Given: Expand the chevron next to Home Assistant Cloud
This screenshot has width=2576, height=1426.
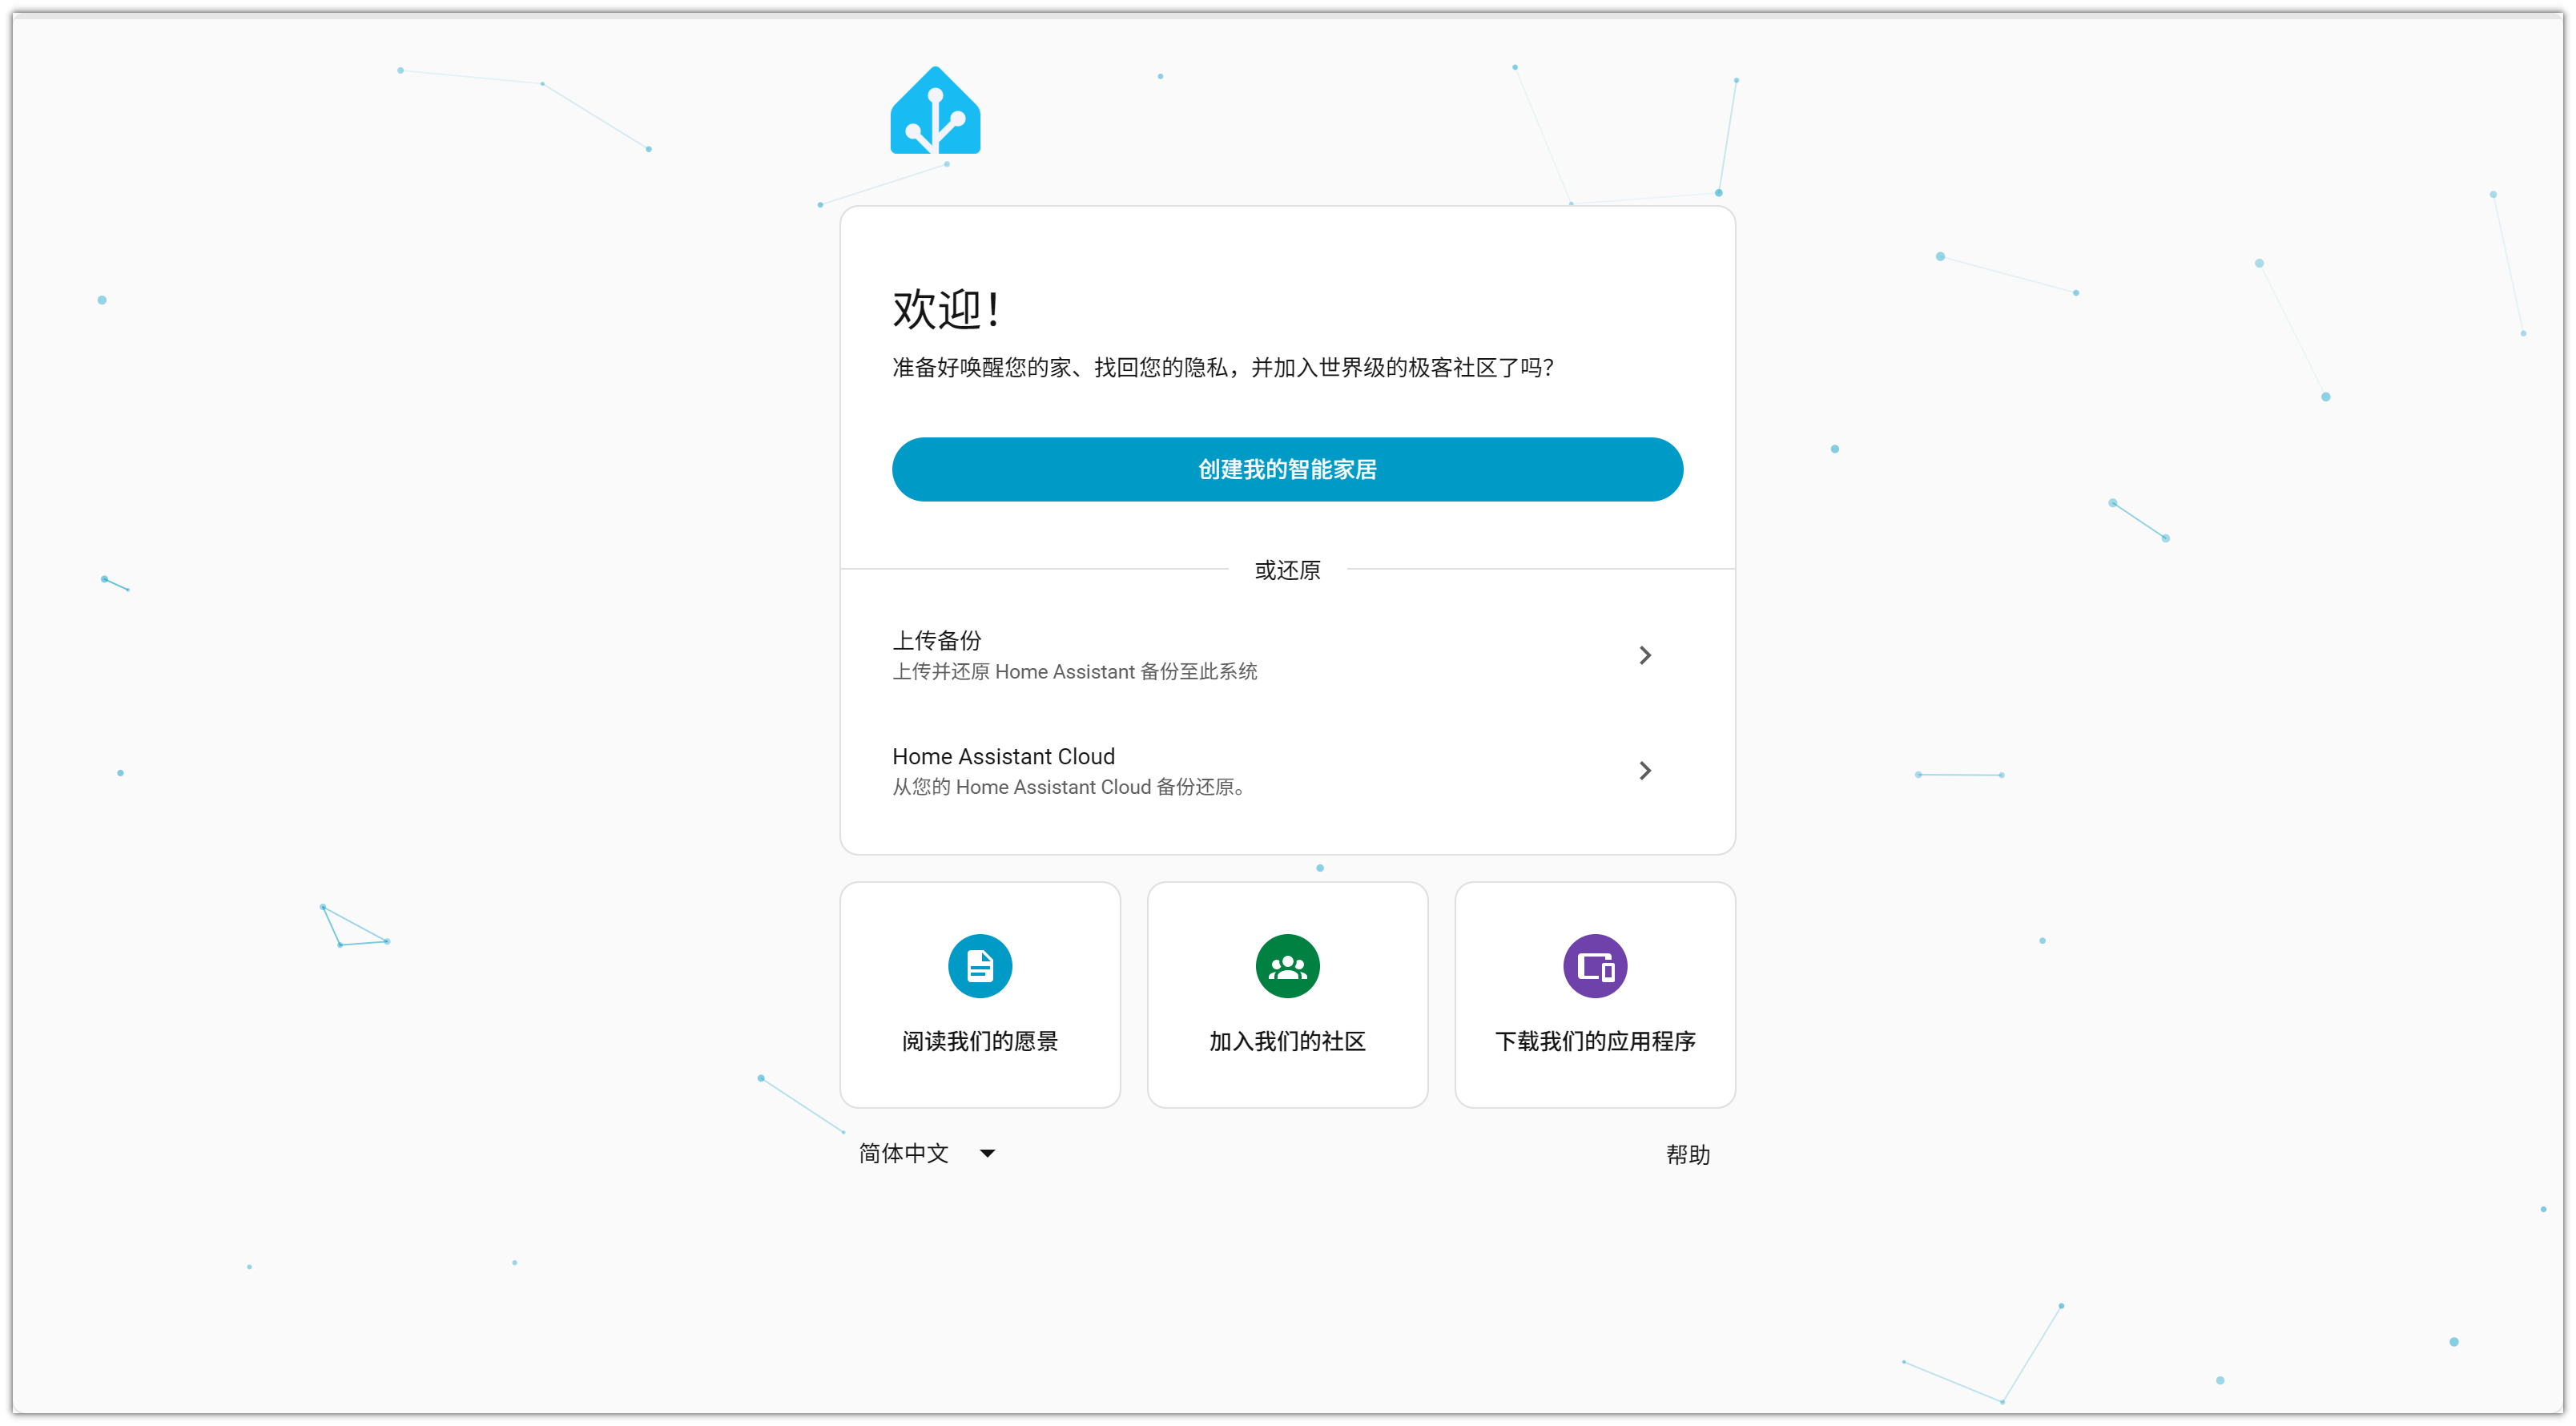Looking at the screenshot, I should [x=1645, y=770].
